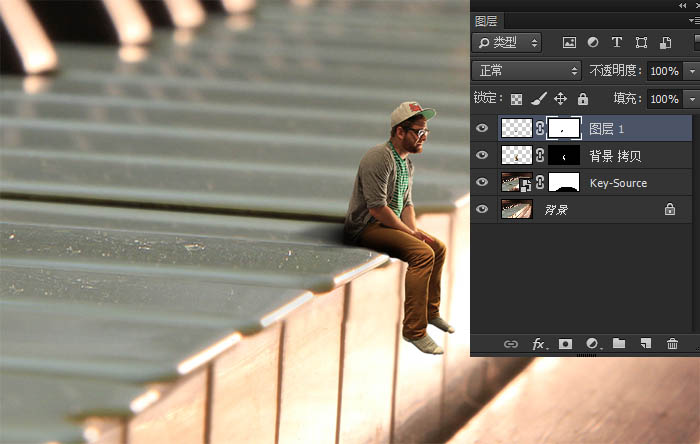Open the 类型 filter type dropdown
Image resolution: width=700 pixels, height=444 pixels.
(507, 43)
